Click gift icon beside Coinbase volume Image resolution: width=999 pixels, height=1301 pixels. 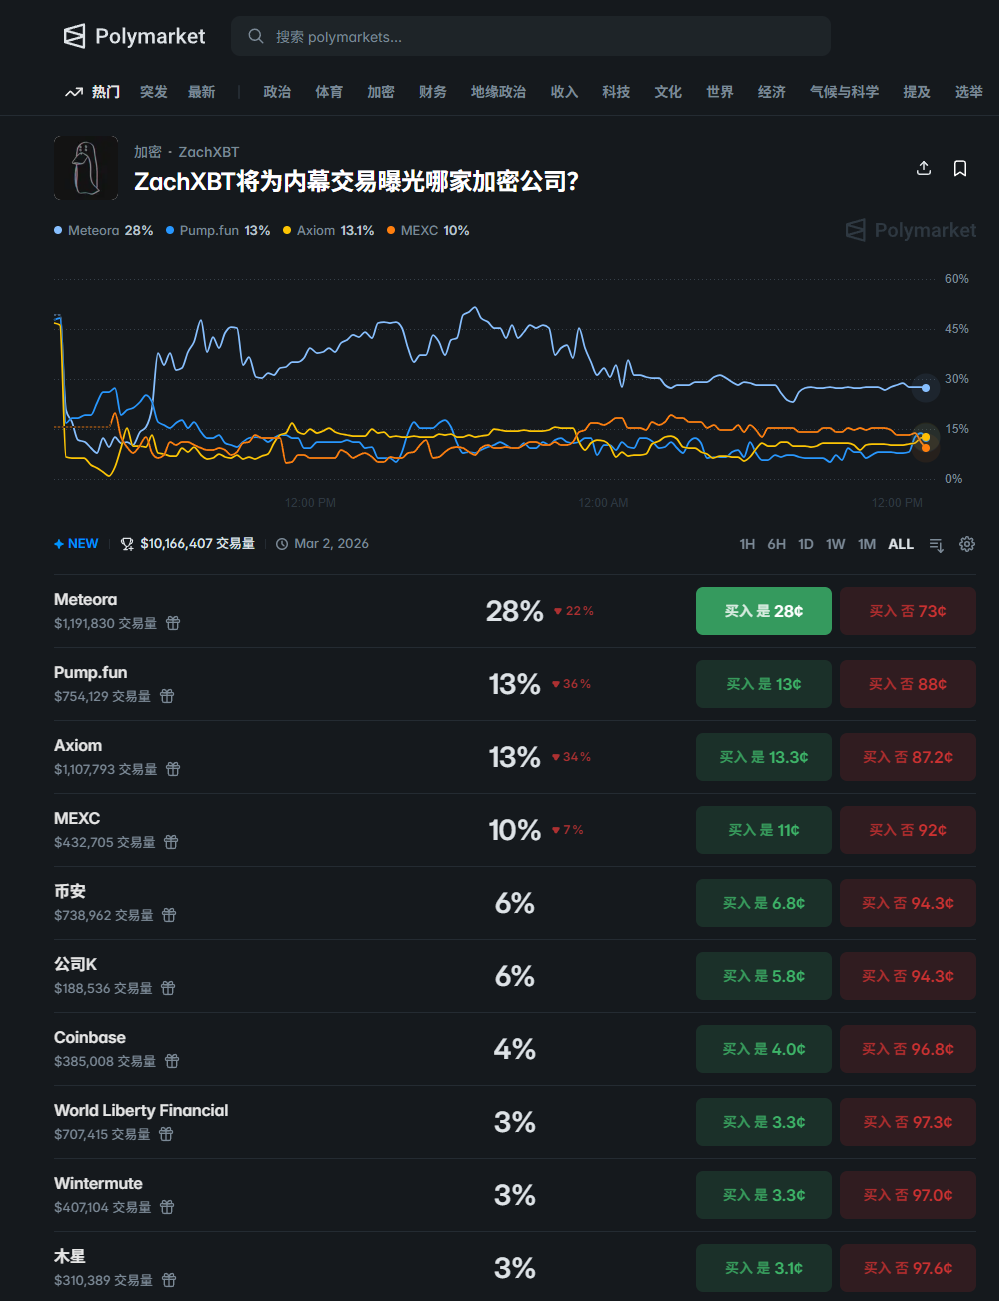point(172,1061)
